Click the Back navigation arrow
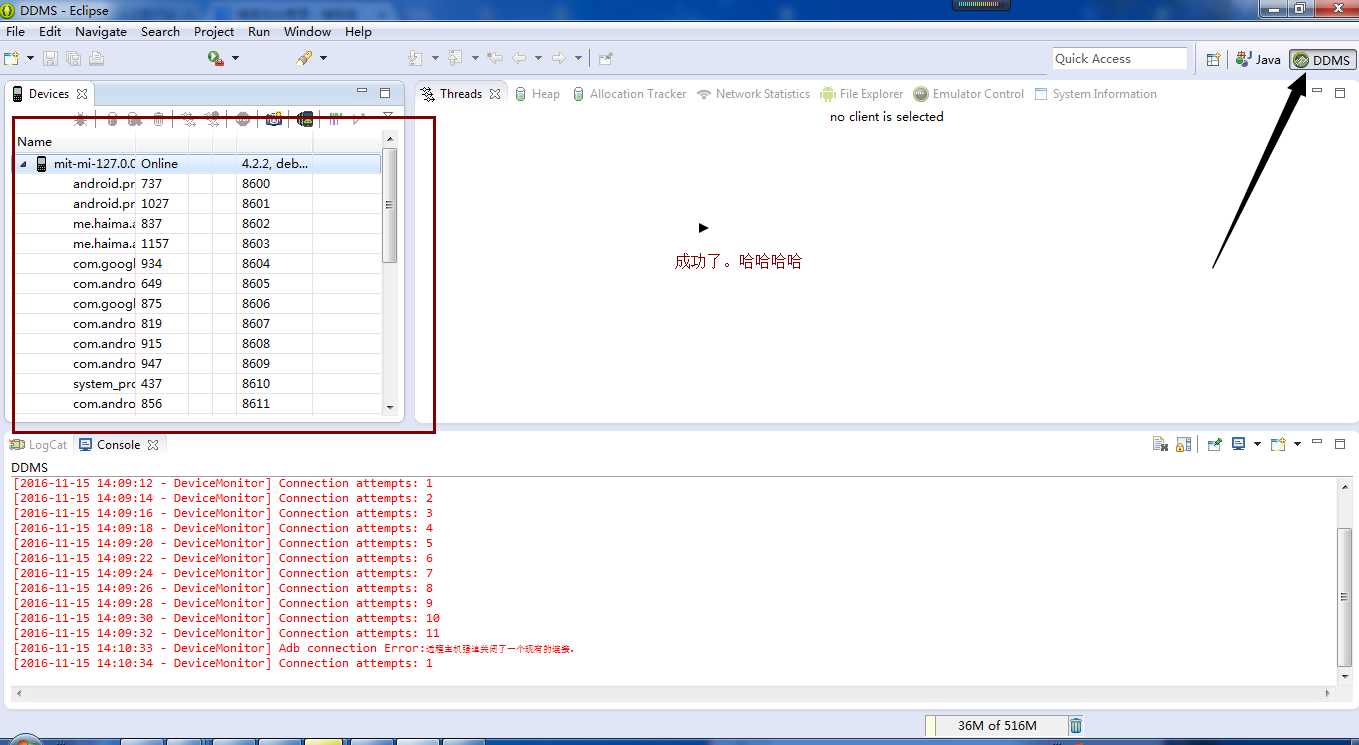Image resolution: width=1359 pixels, height=745 pixels. [x=520, y=59]
